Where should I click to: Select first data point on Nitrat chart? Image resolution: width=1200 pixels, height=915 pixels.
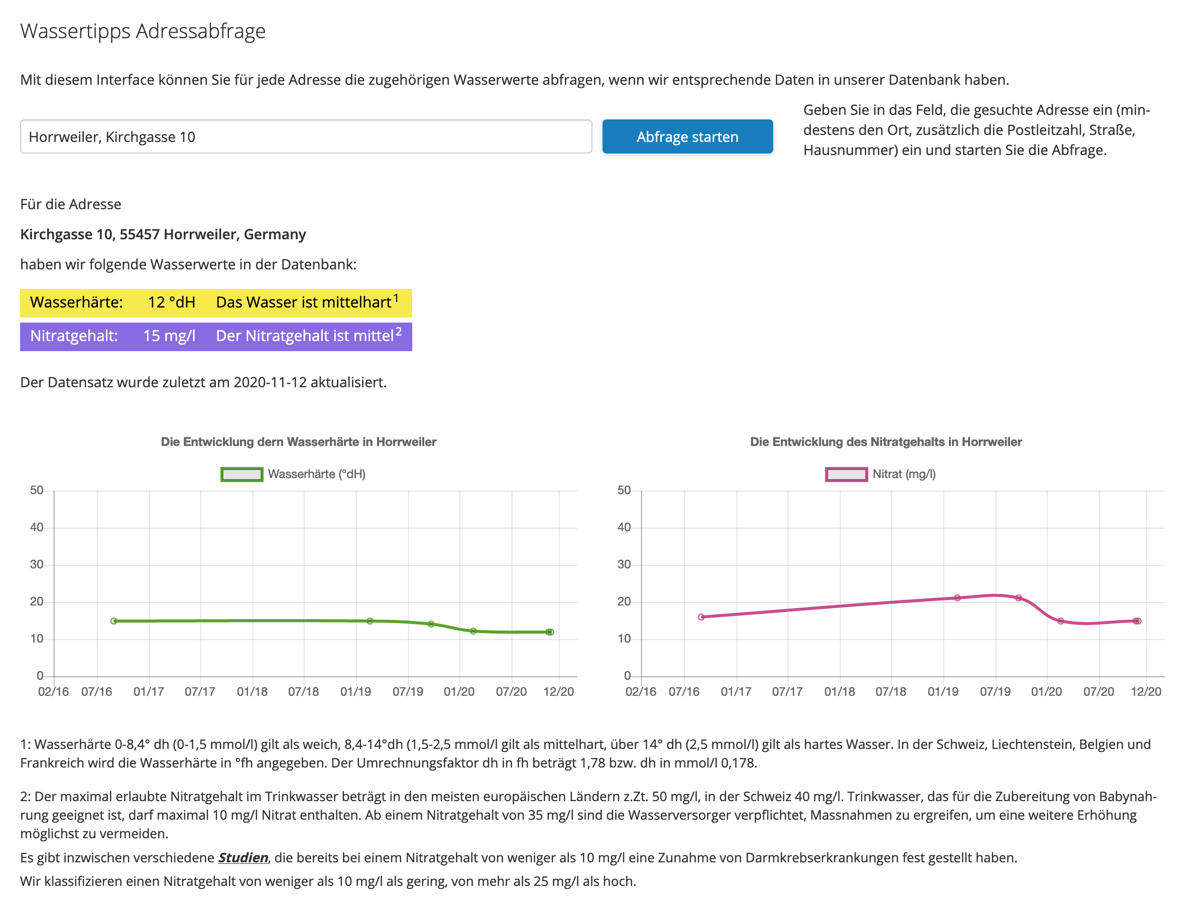tap(701, 617)
